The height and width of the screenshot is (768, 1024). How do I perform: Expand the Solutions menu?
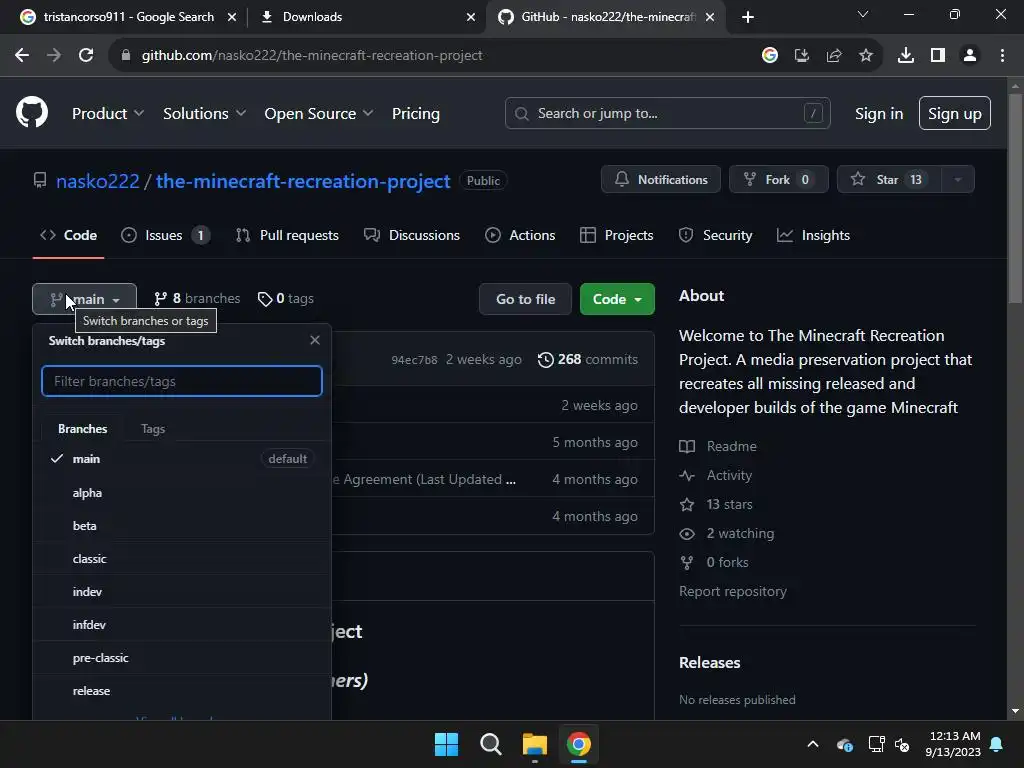point(204,114)
